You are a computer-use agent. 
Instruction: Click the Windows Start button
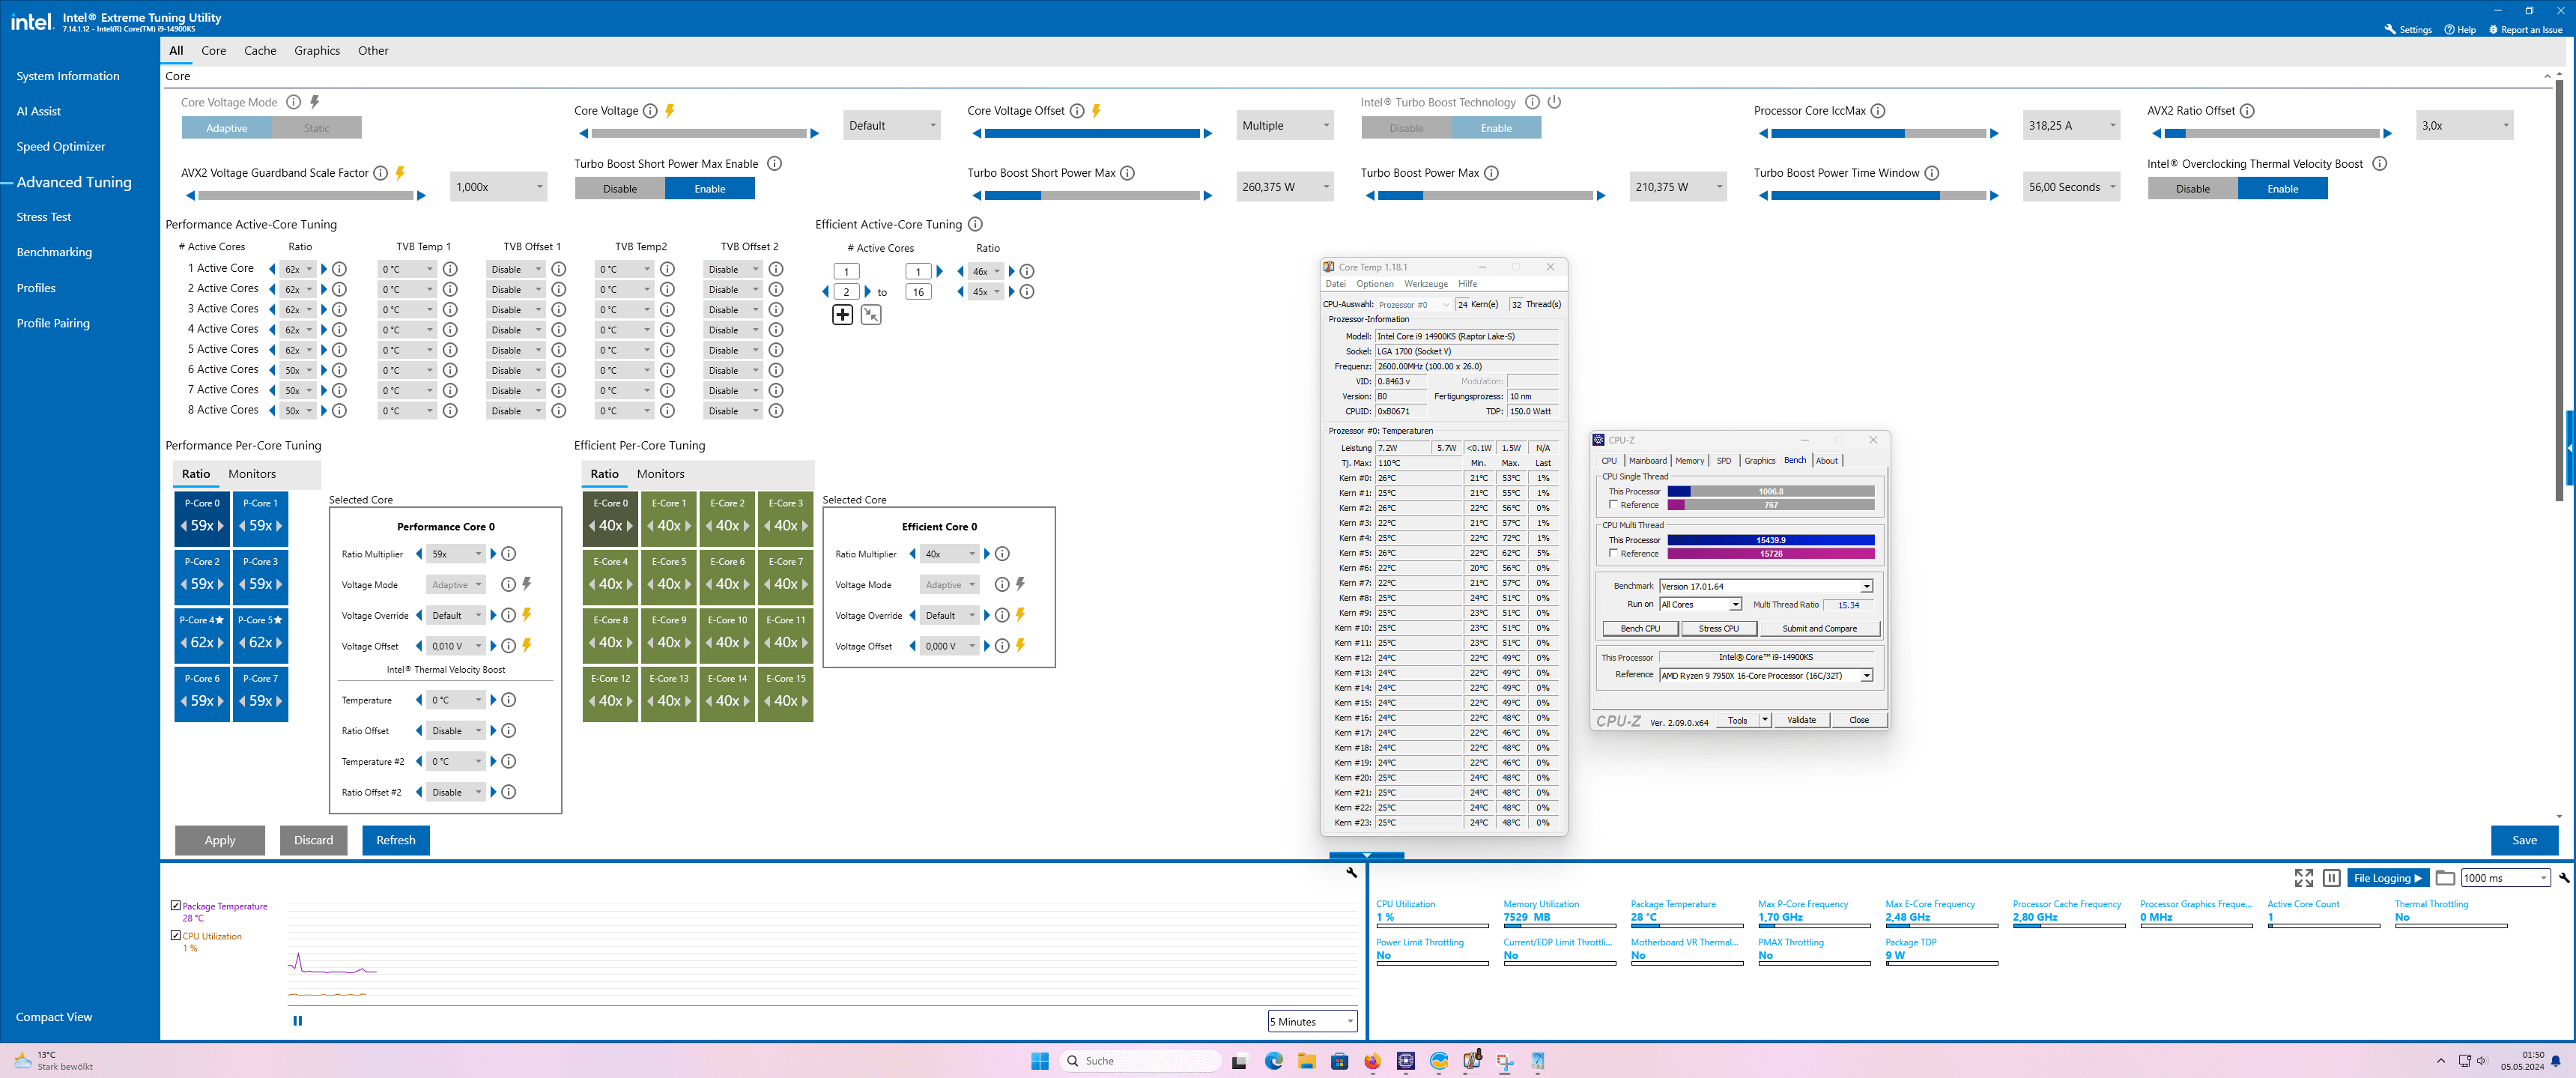click(x=1040, y=1061)
